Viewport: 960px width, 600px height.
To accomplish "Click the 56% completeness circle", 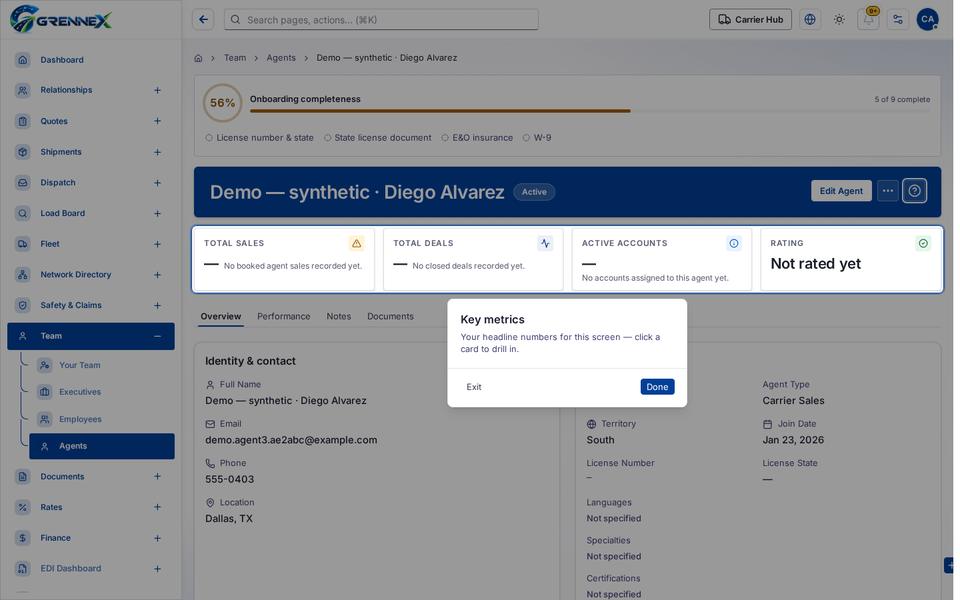I will [222, 103].
